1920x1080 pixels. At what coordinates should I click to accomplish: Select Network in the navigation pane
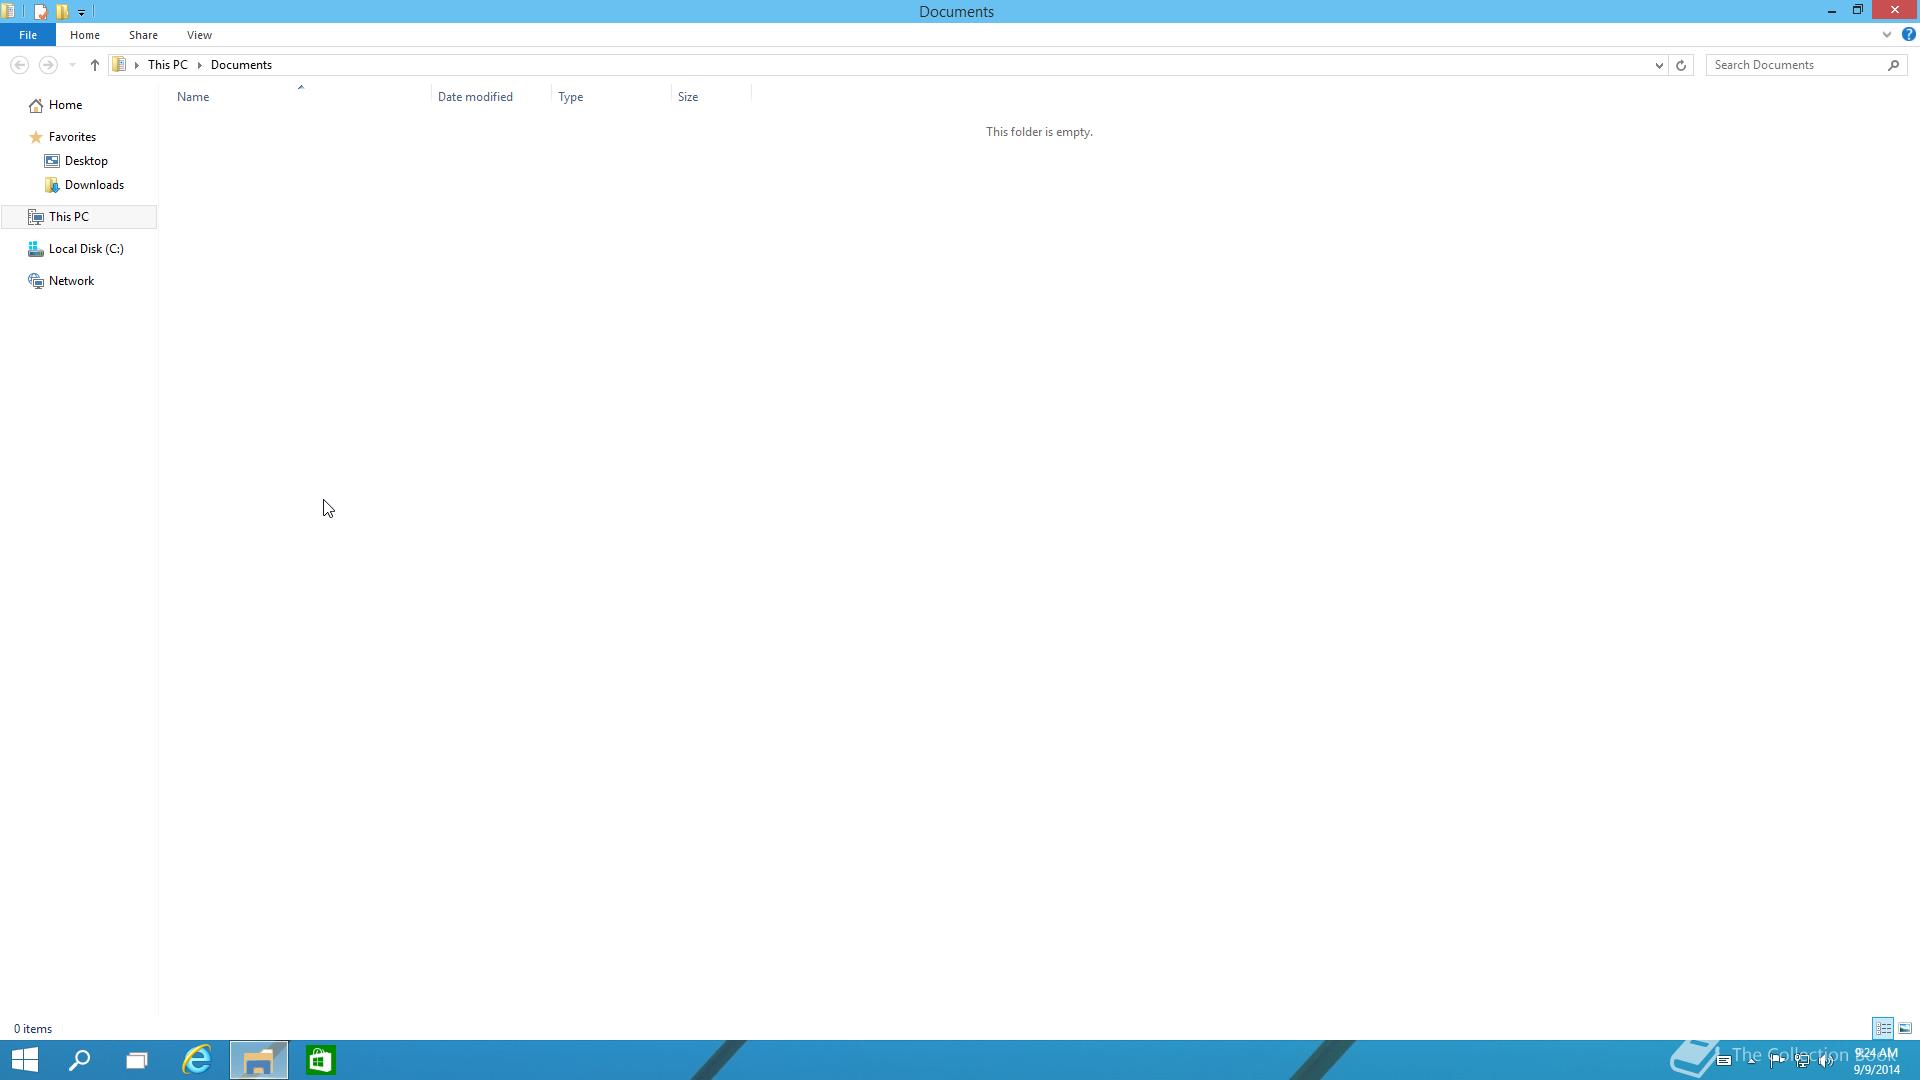(x=71, y=281)
